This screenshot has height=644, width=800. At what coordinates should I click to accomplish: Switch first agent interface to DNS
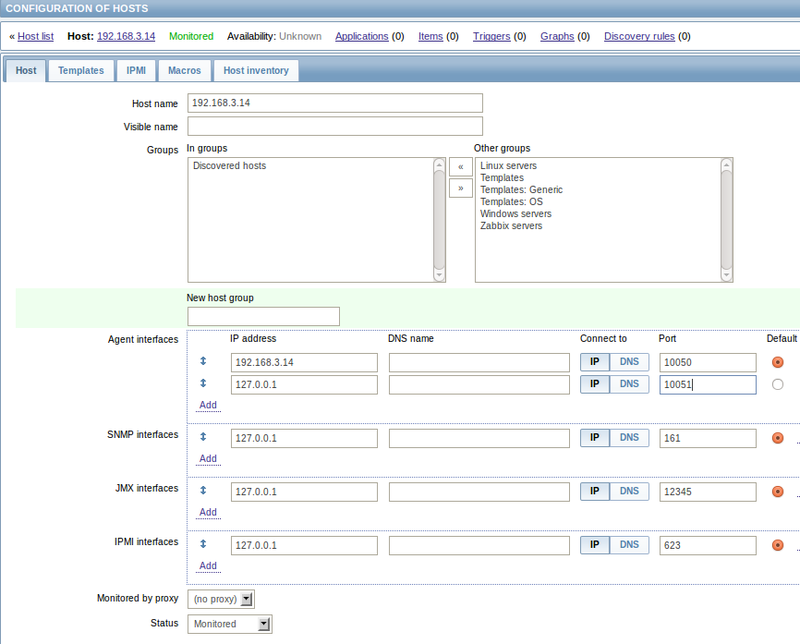630,362
